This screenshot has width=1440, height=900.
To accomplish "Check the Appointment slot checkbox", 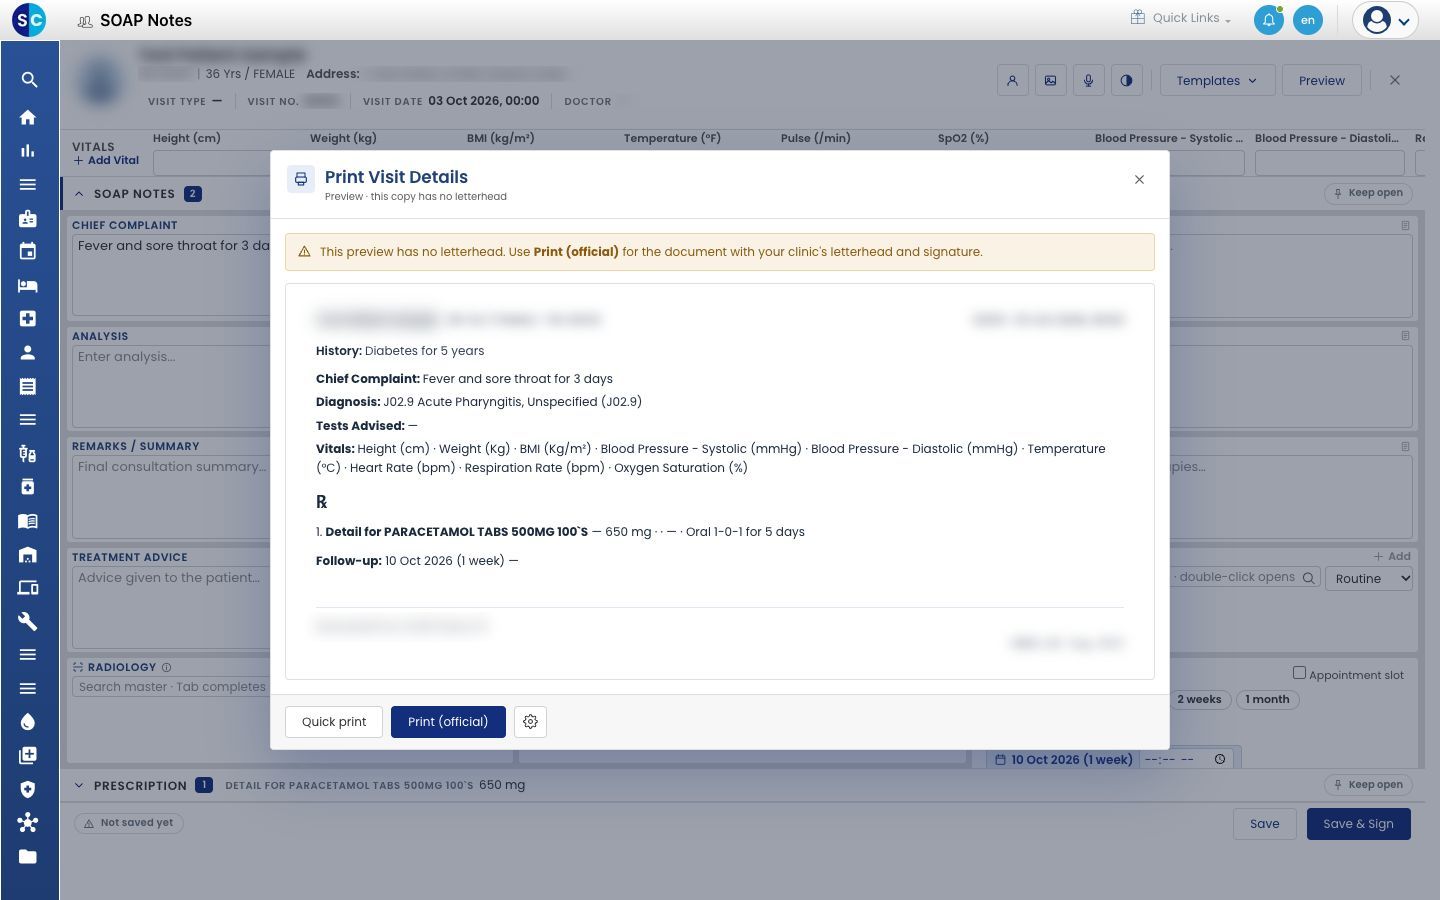I will pyautogui.click(x=1299, y=673).
